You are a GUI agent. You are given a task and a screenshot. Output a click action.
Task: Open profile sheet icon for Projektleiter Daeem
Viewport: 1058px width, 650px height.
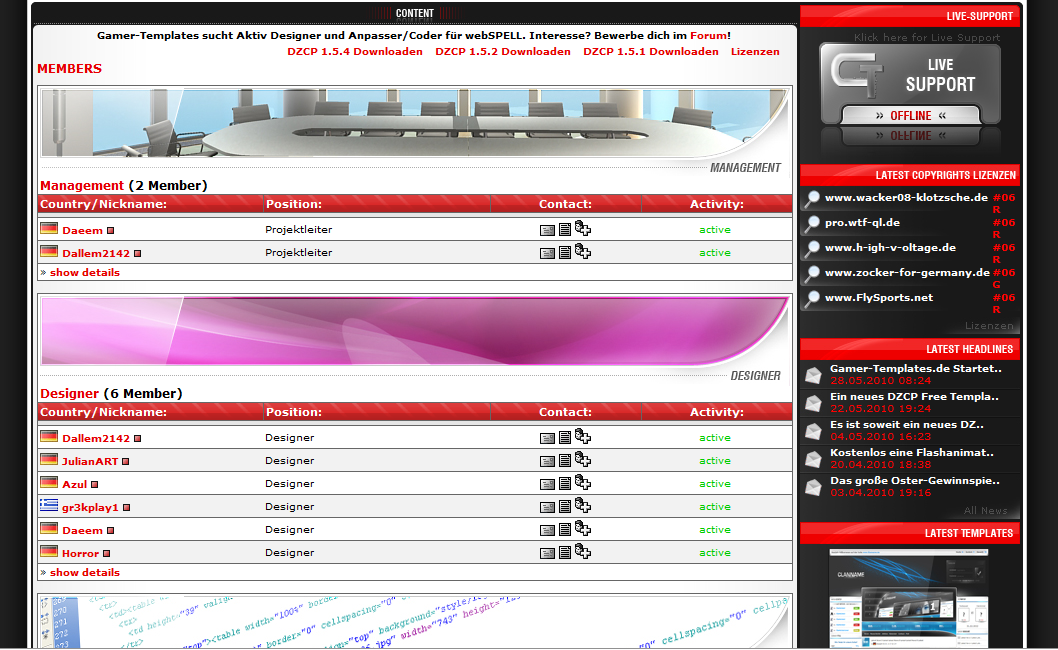click(565, 229)
